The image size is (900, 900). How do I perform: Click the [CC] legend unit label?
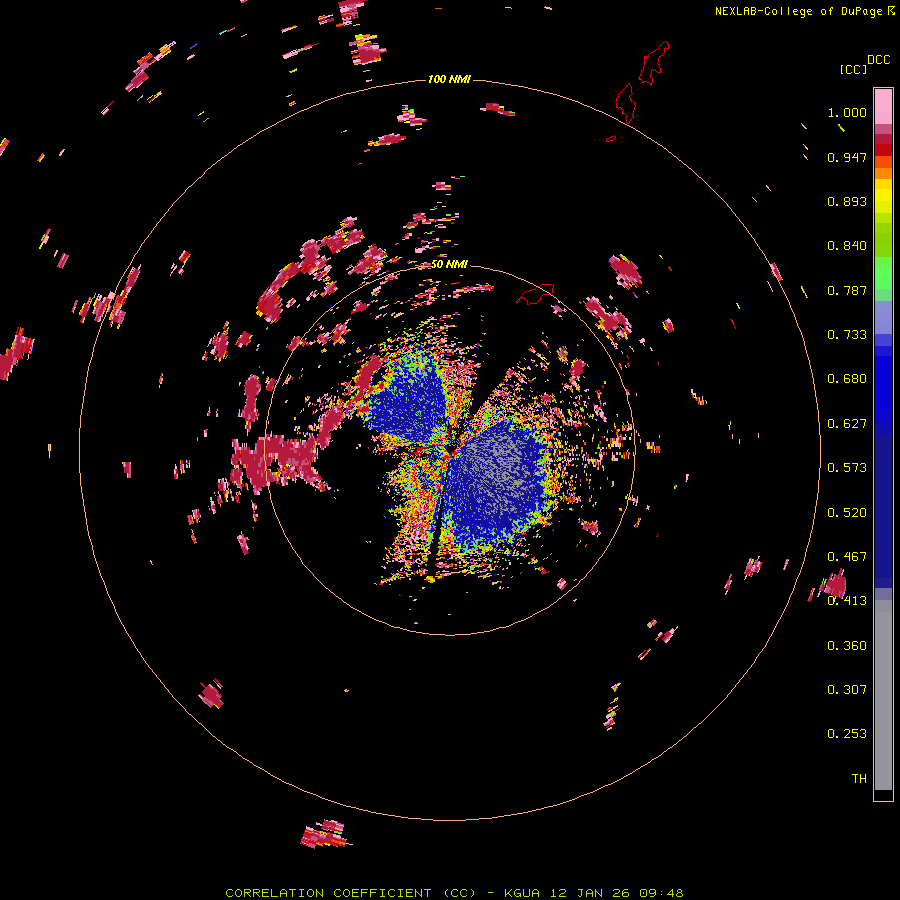[x=853, y=69]
